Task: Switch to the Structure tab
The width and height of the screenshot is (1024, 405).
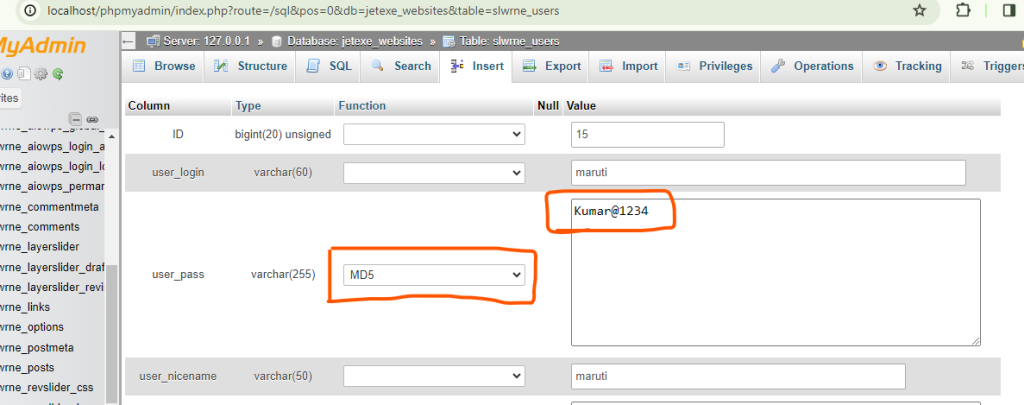Action: pyautogui.click(x=251, y=66)
